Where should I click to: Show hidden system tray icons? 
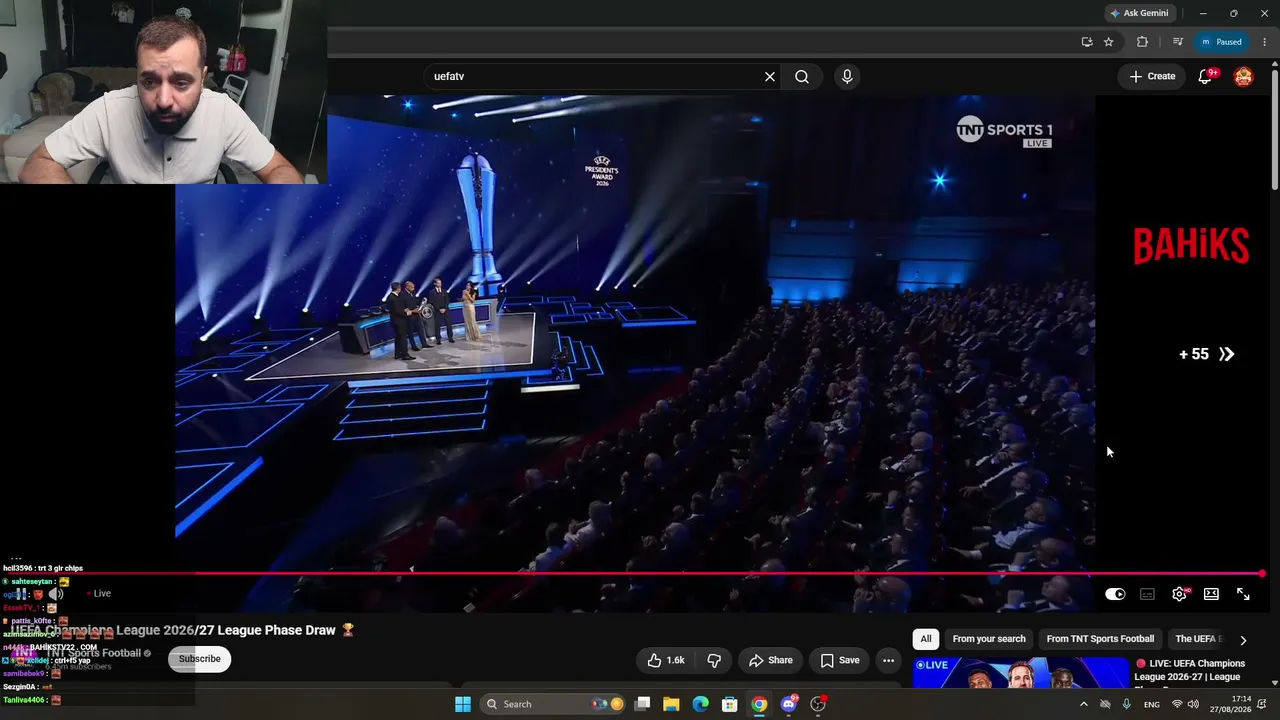point(1083,704)
